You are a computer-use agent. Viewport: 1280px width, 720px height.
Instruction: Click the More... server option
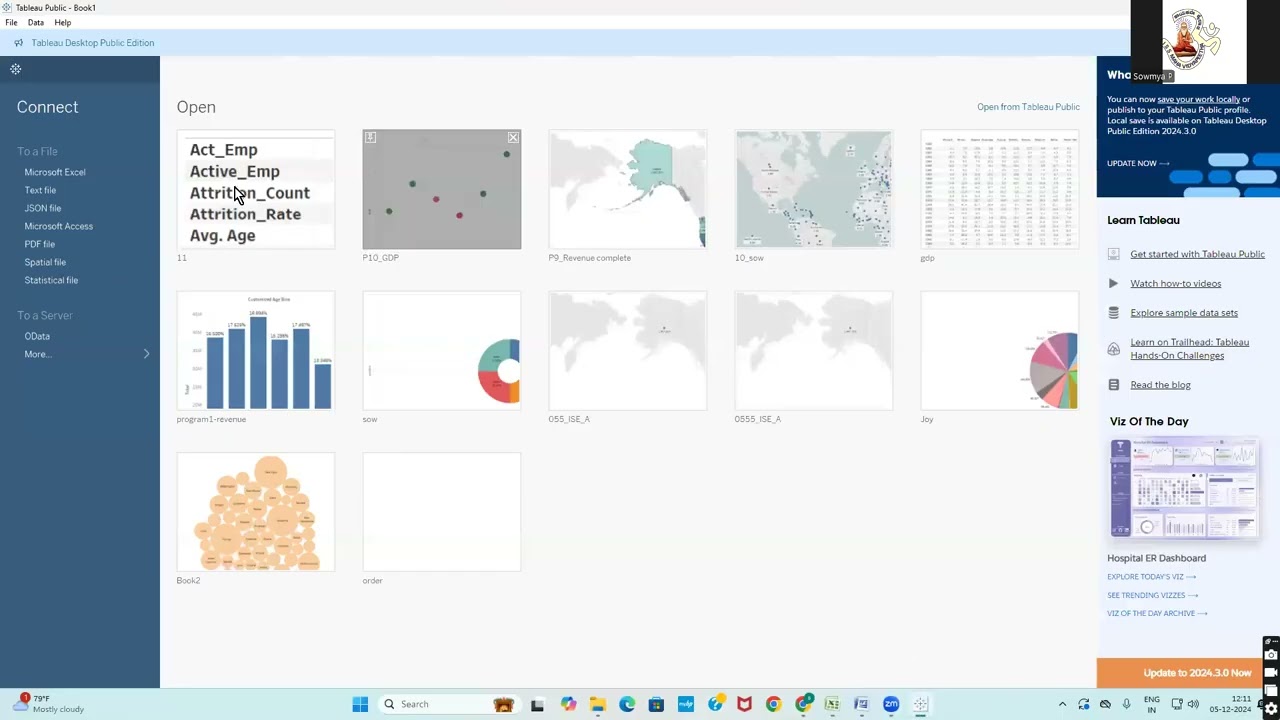pyautogui.click(x=36, y=354)
